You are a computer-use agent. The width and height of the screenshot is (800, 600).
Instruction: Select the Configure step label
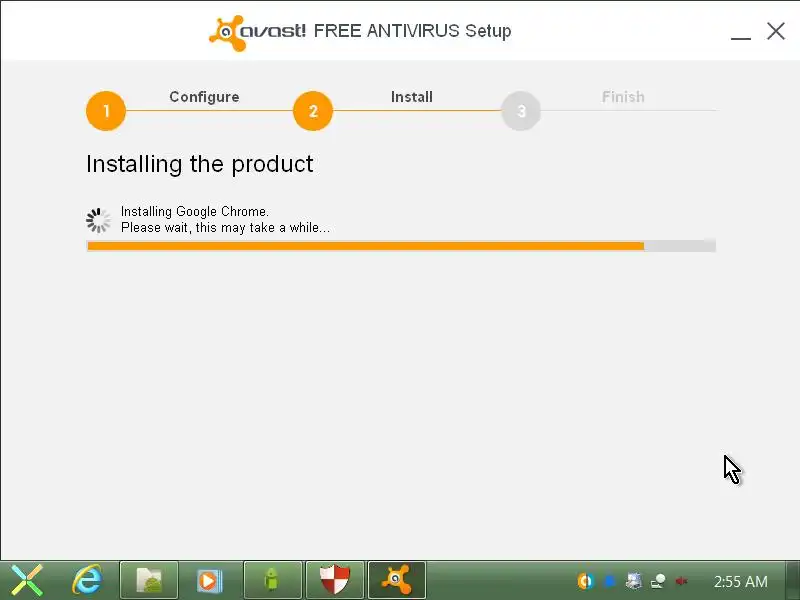[204, 97]
